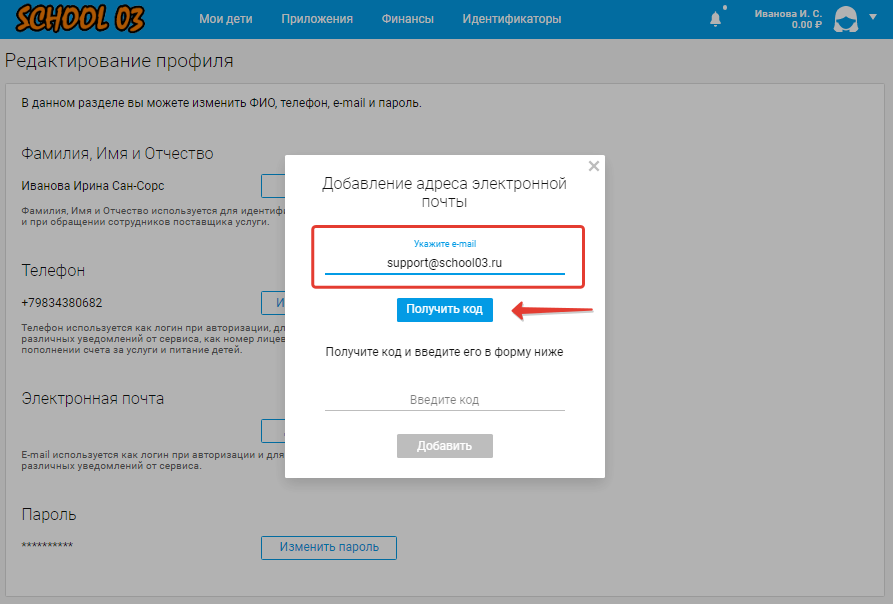Open the Приложения menu
The image size is (893, 604).
[317, 19]
